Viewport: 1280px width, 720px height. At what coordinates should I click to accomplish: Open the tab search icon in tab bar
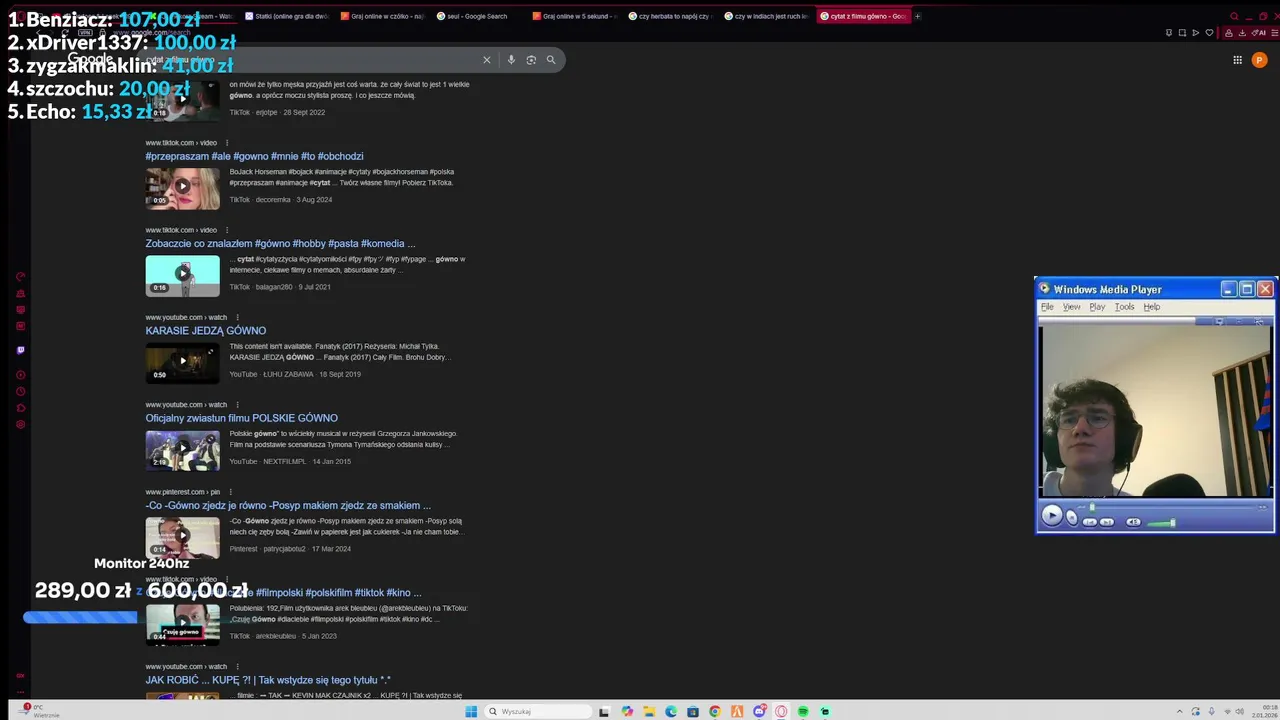click(1234, 16)
